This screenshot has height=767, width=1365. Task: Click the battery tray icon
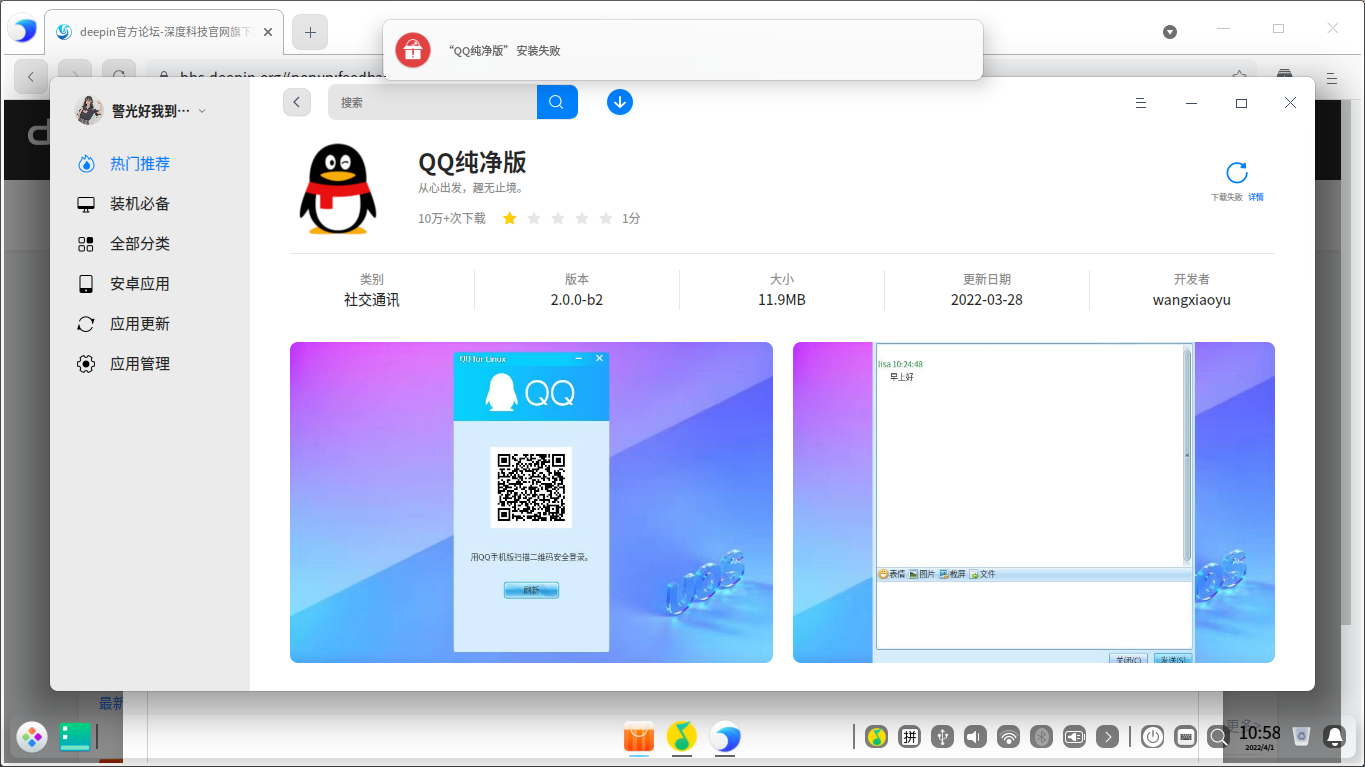click(1075, 738)
